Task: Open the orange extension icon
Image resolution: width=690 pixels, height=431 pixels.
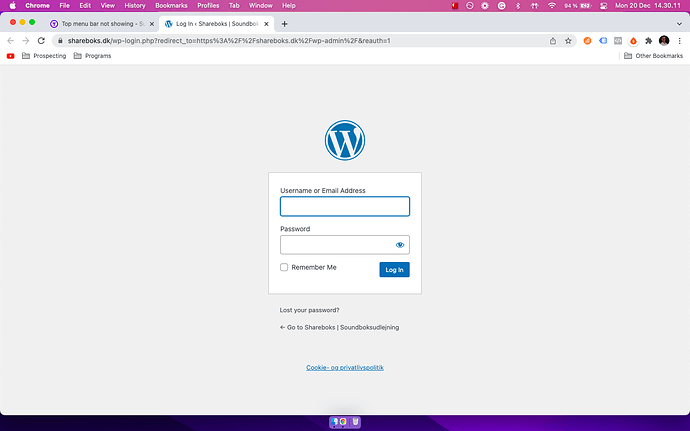Action: click(x=587, y=41)
